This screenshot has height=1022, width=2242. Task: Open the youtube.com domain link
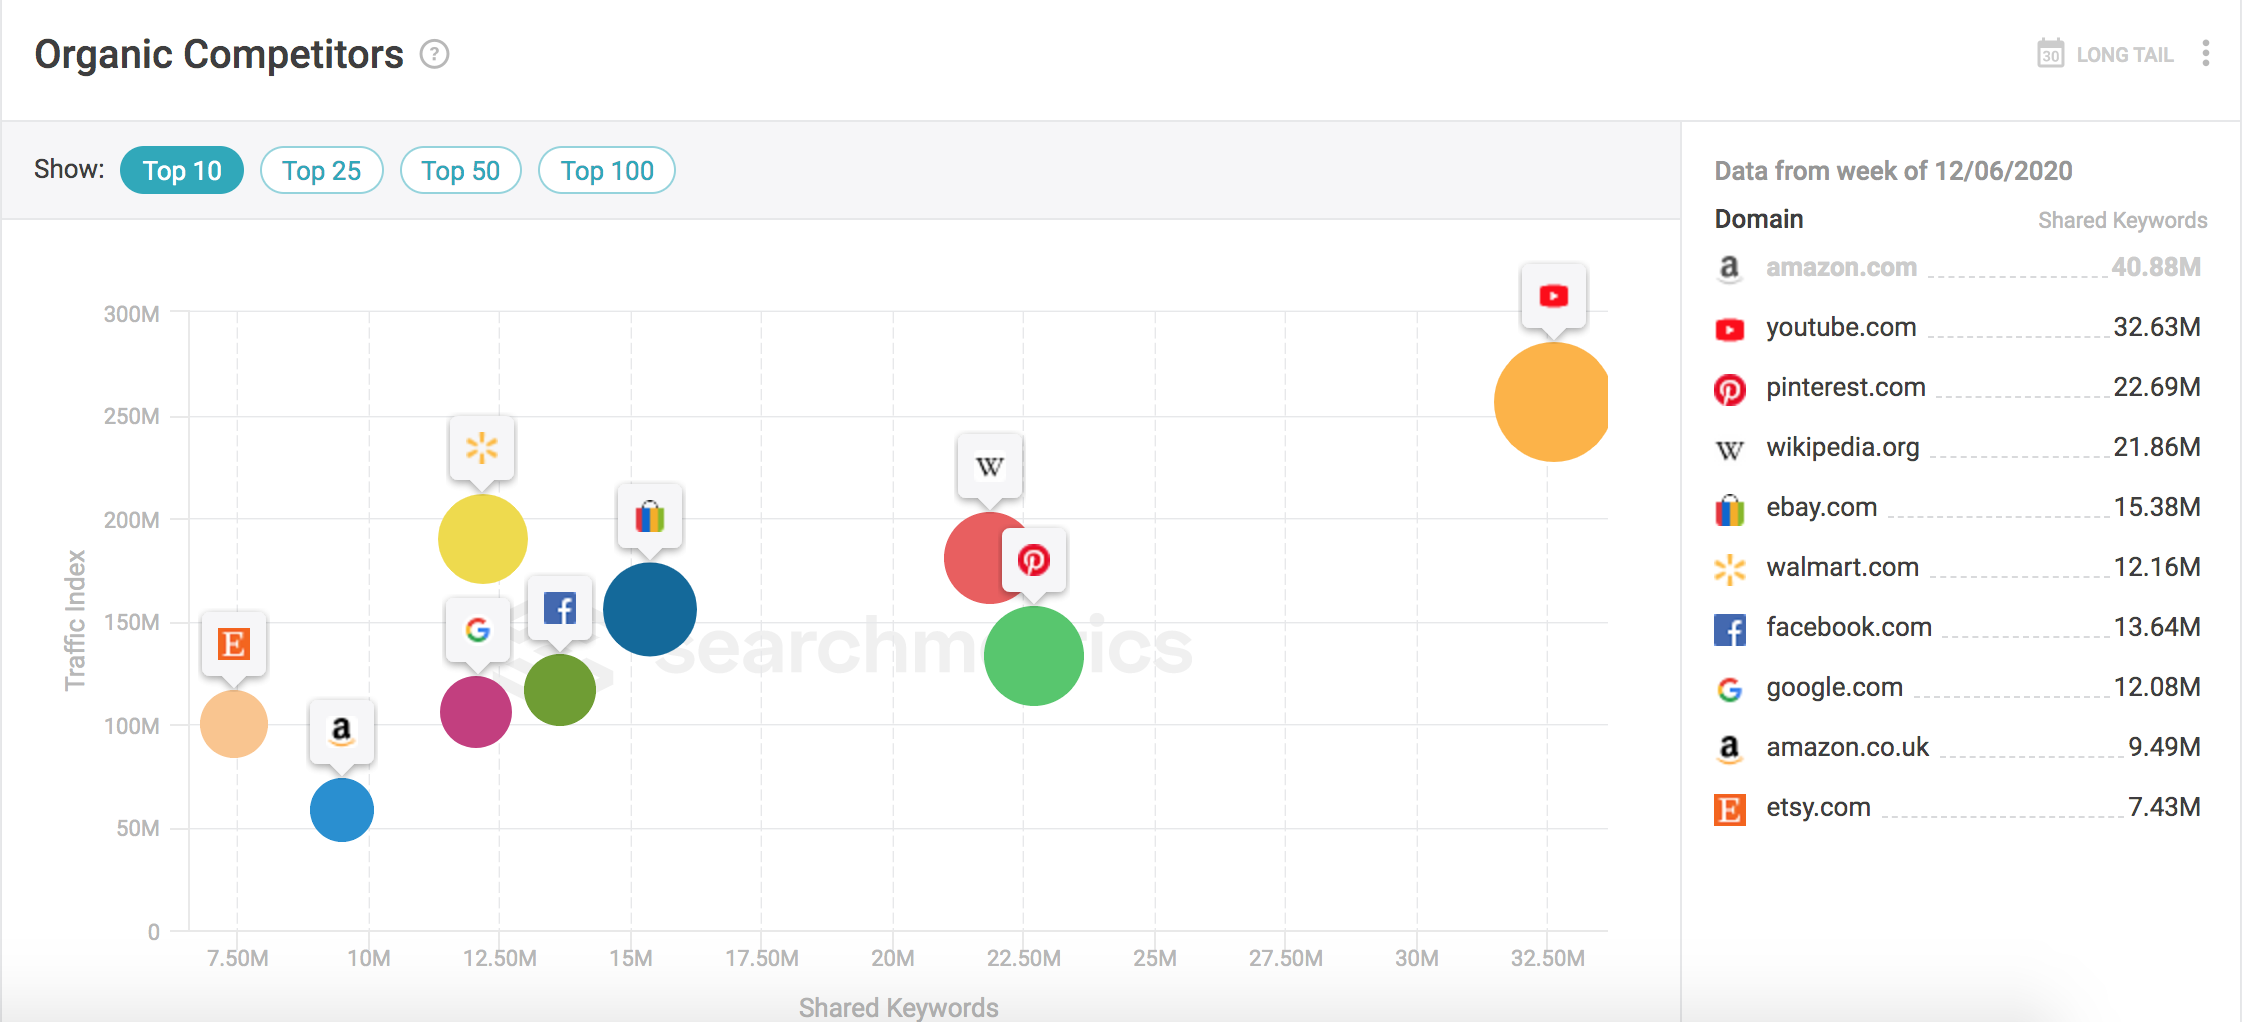click(x=1841, y=327)
